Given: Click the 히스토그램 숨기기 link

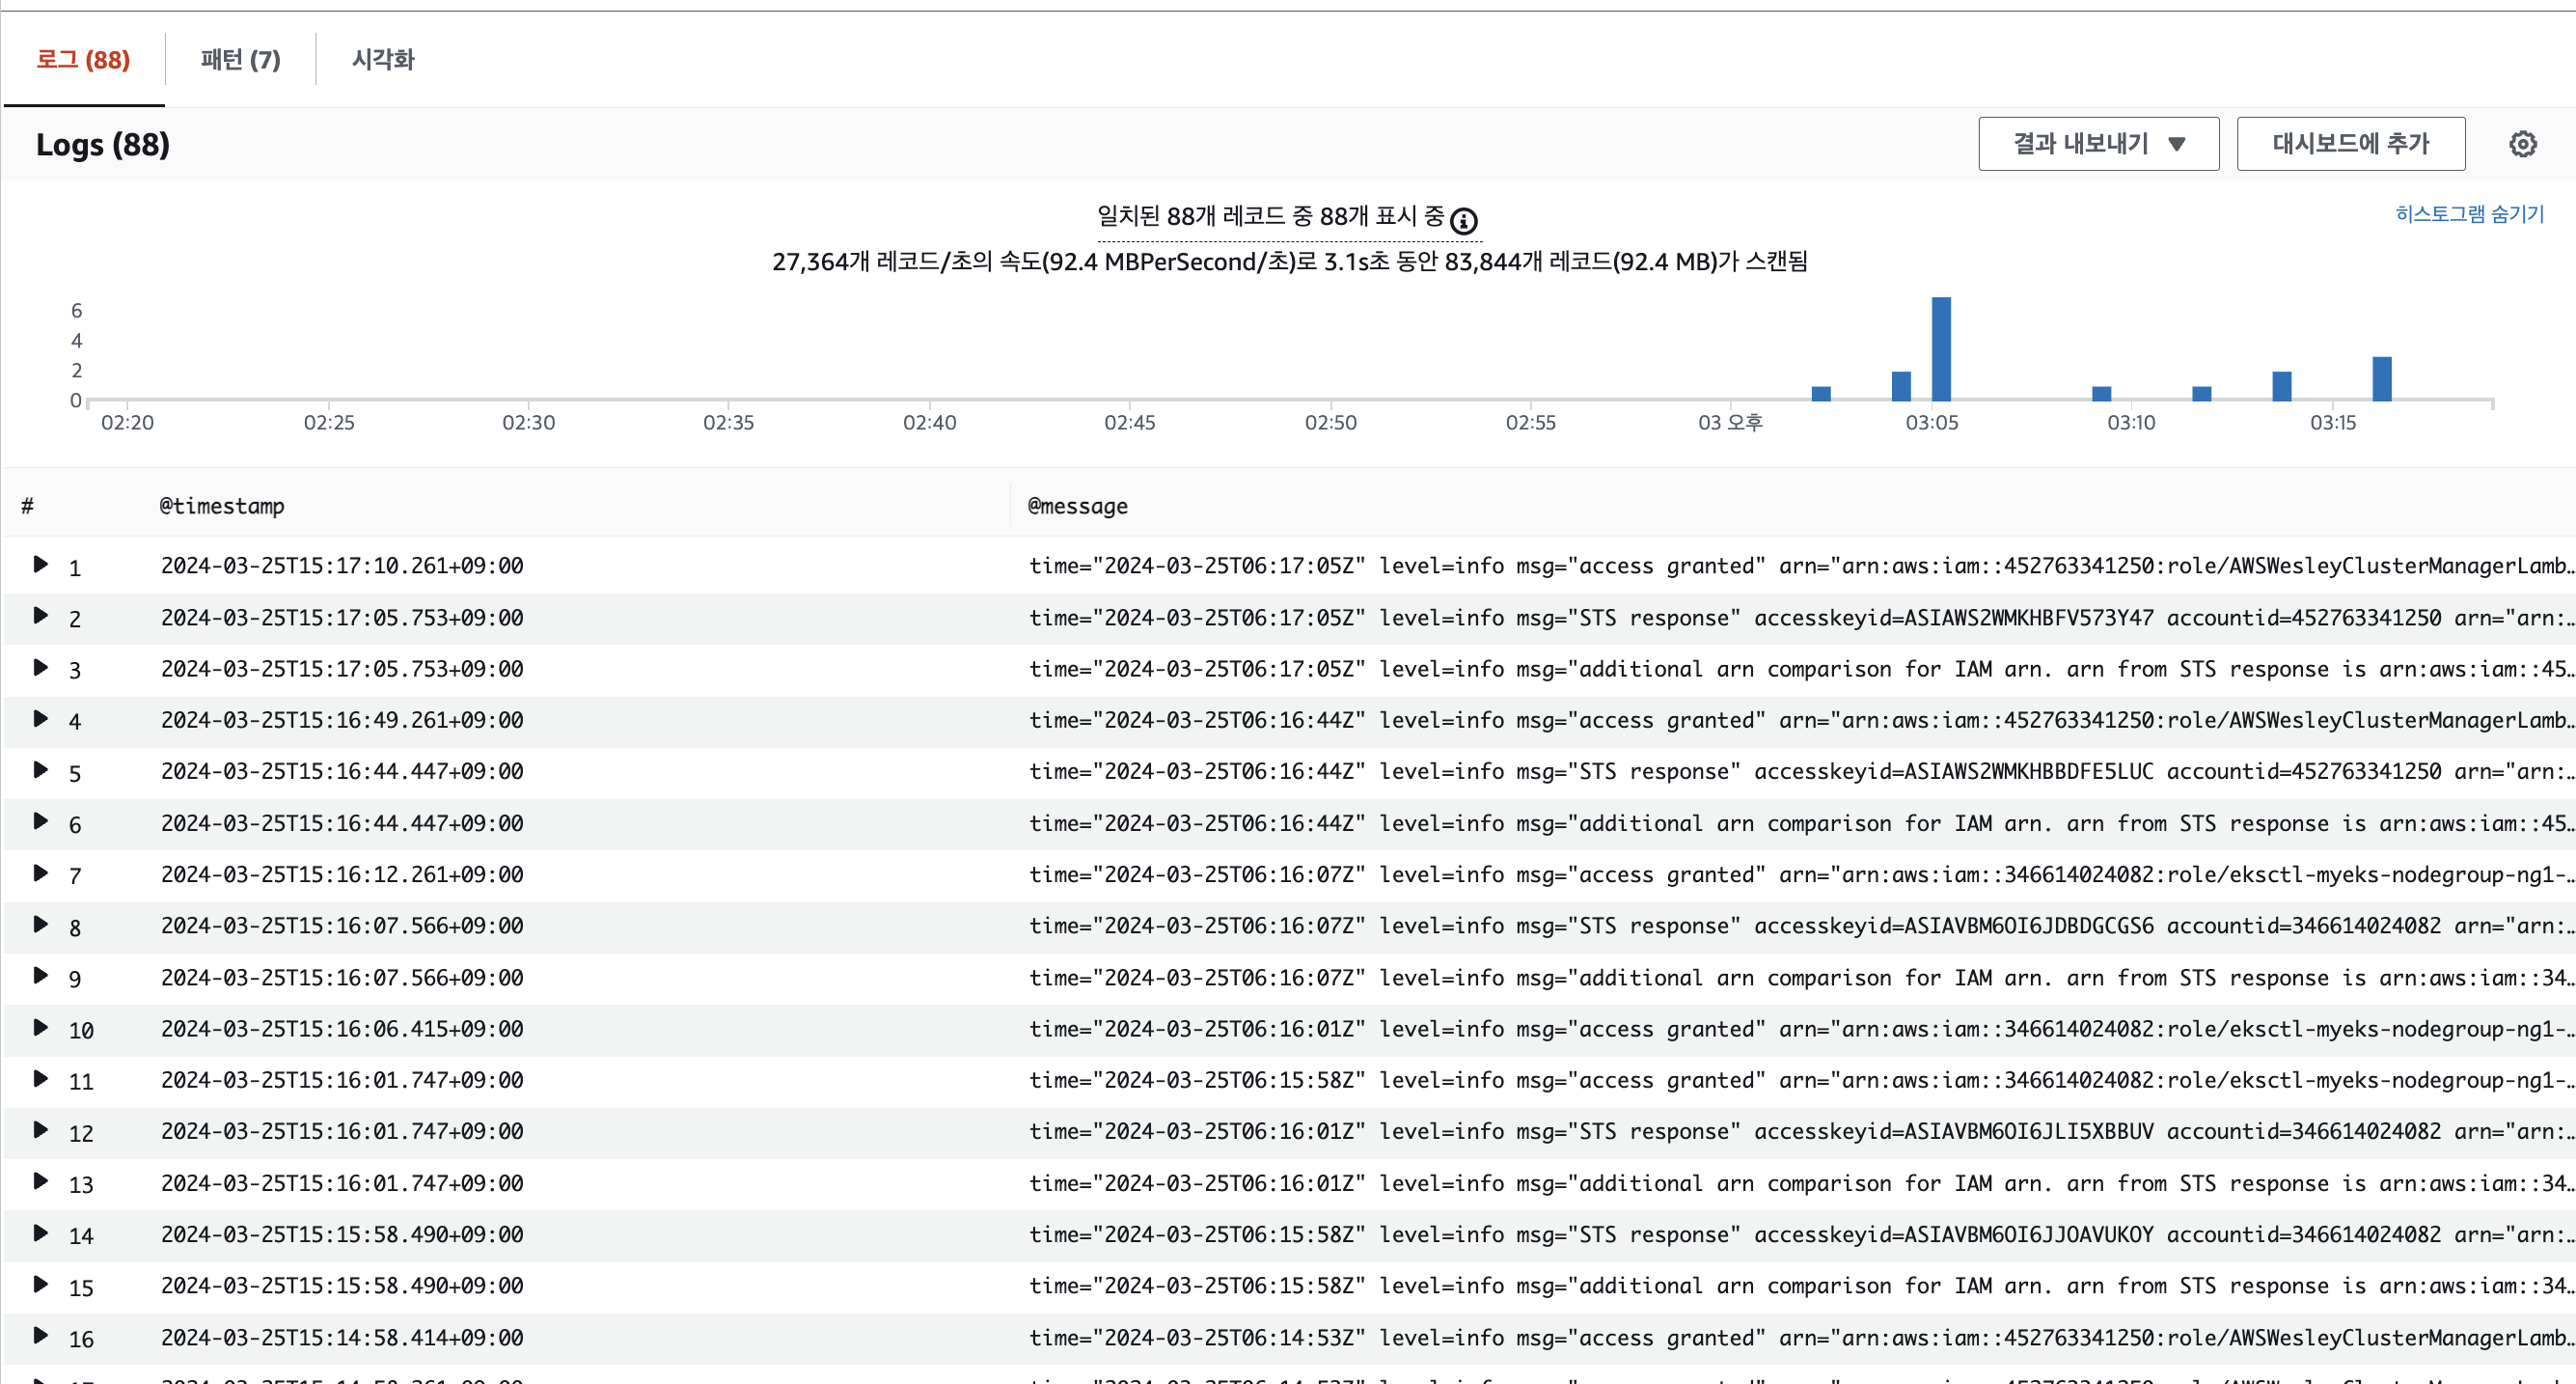Looking at the screenshot, I should (2469, 214).
